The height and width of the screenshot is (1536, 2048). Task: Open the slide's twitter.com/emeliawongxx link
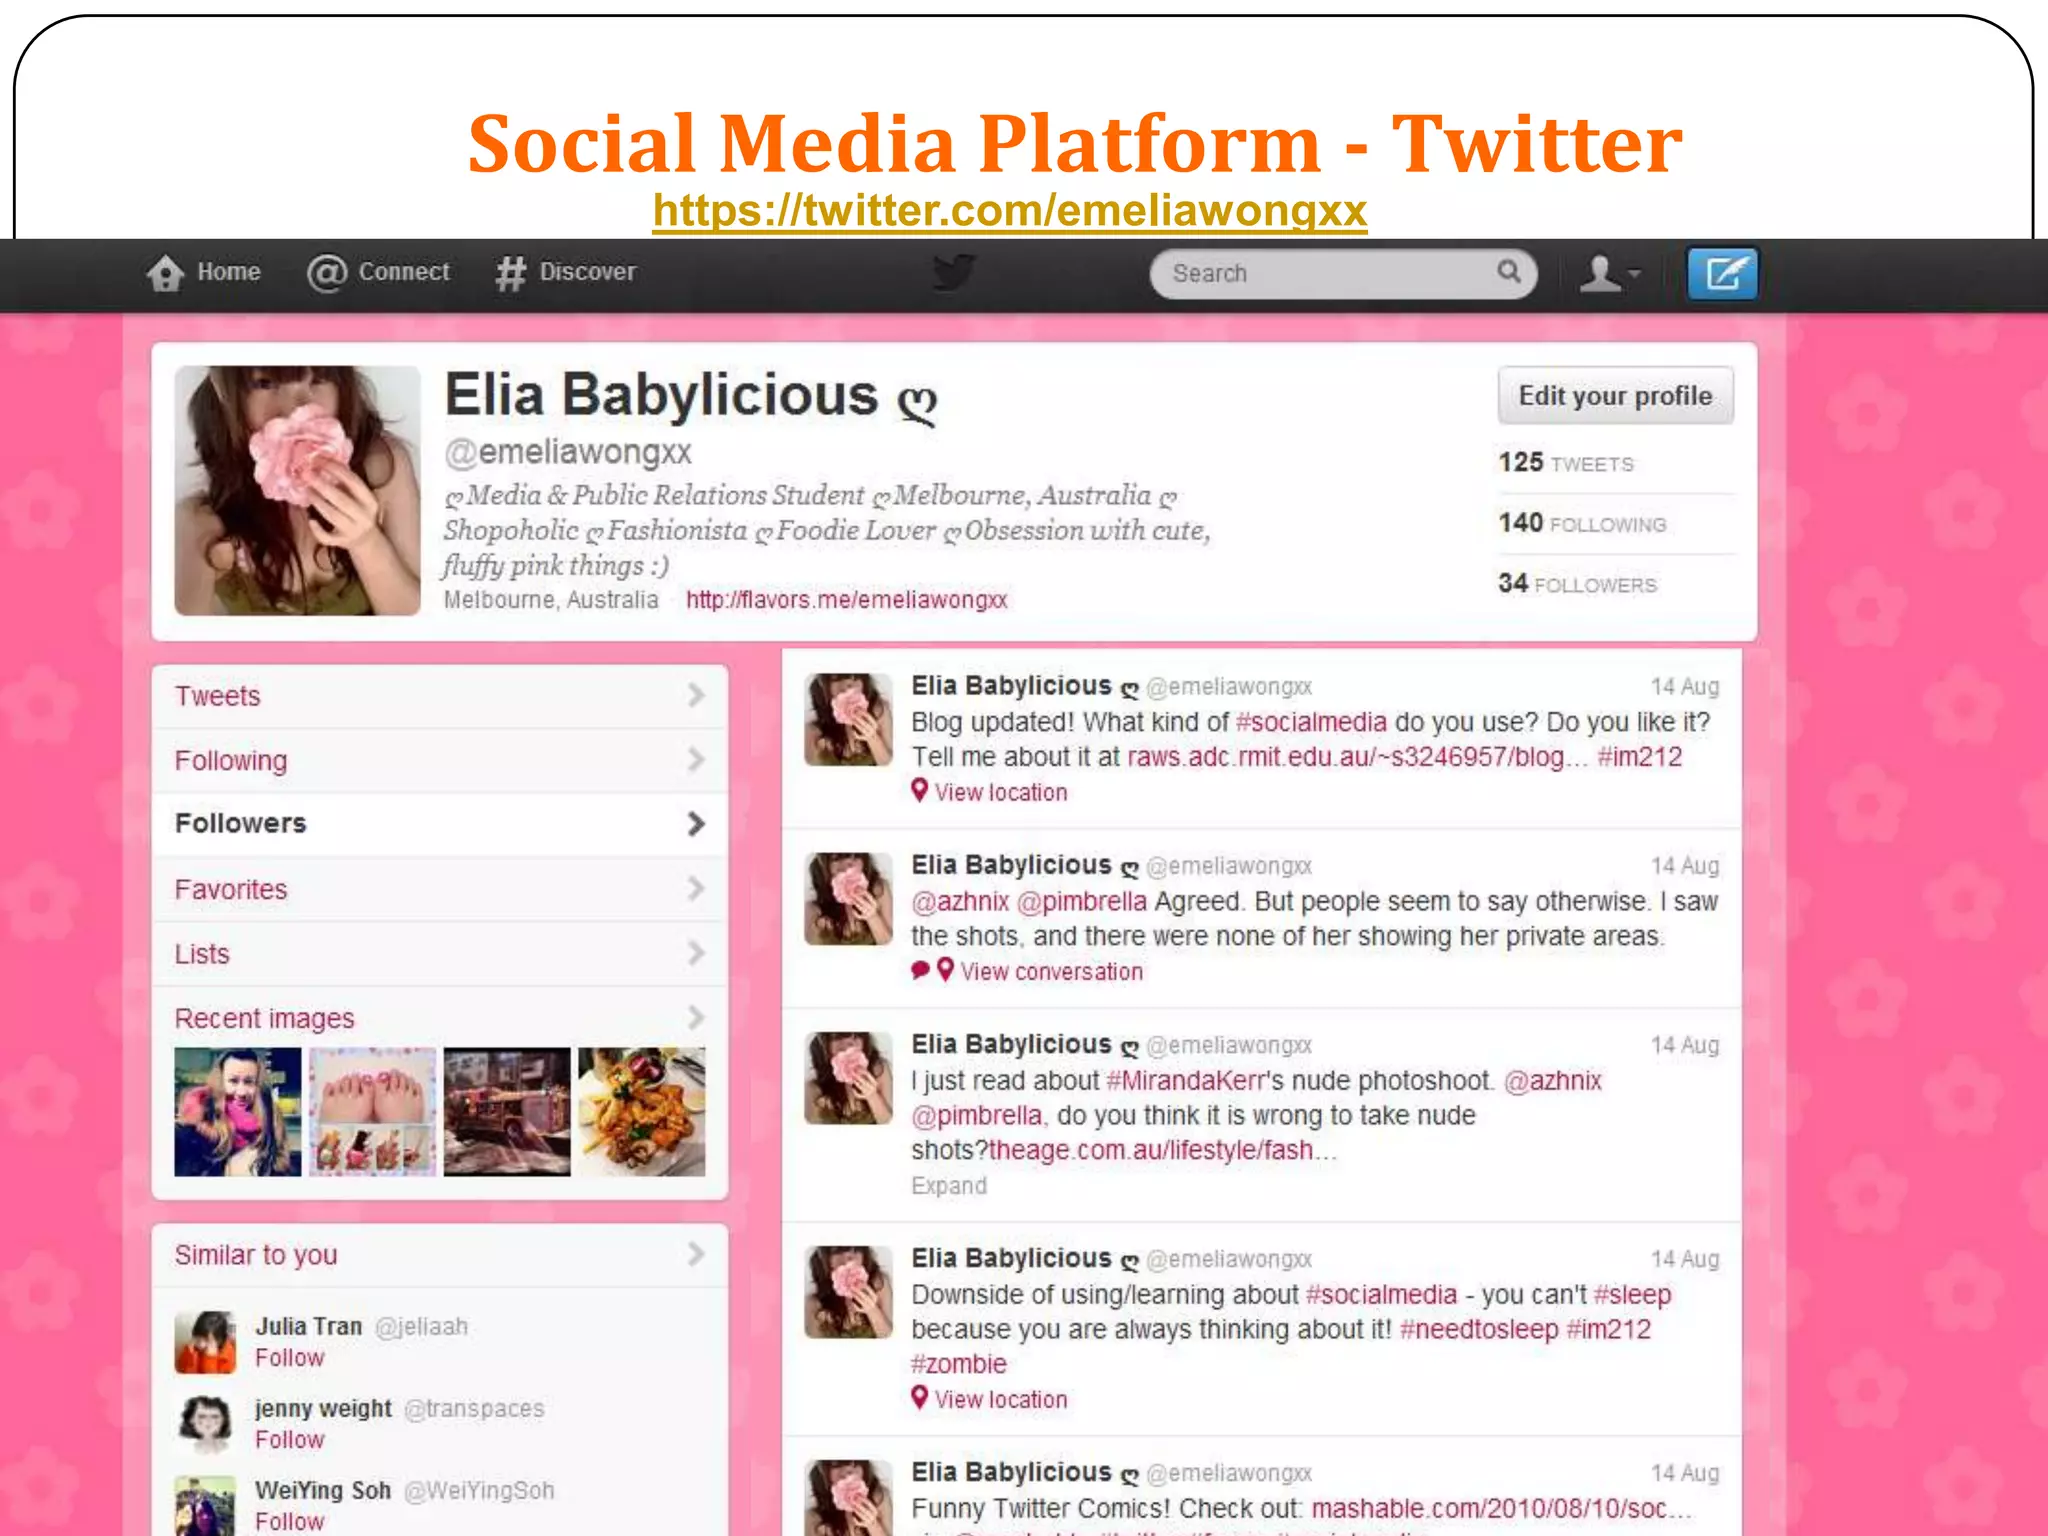[1010, 211]
